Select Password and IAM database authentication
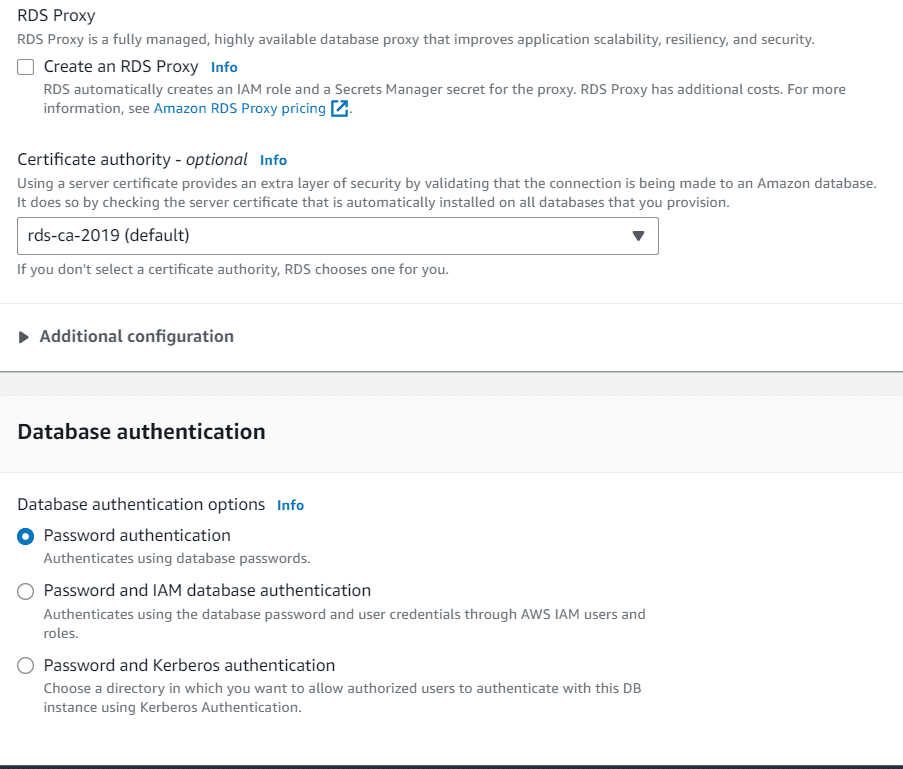 (25, 592)
